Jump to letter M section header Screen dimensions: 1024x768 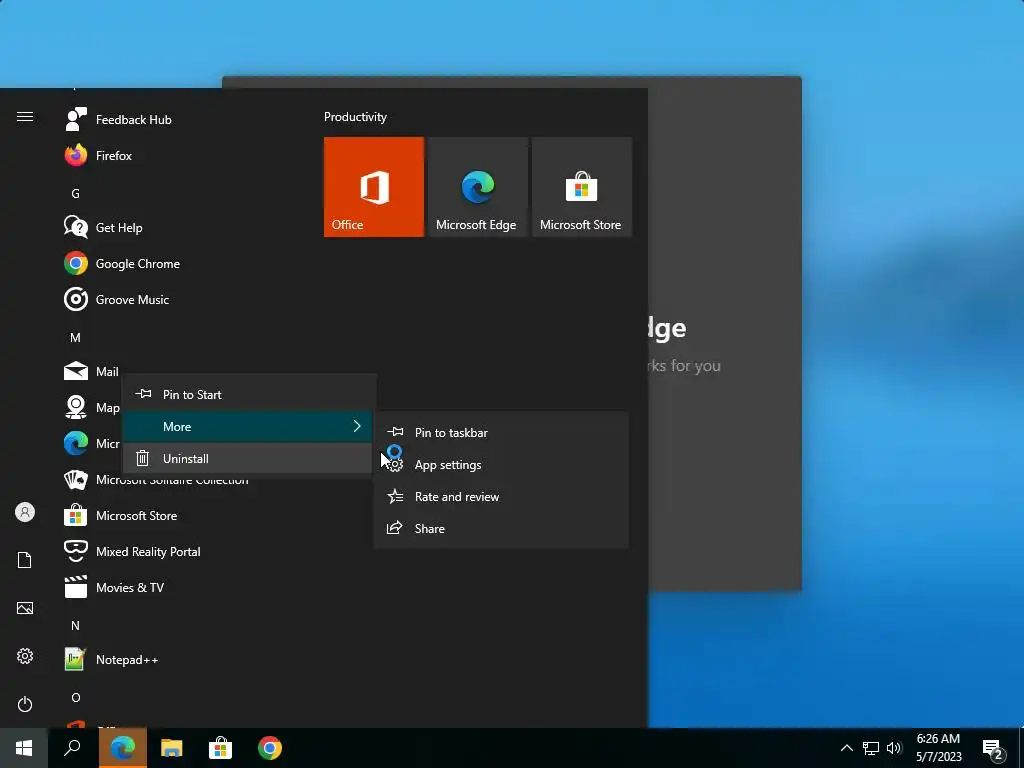pyautogui.click(x=75, y=338)
